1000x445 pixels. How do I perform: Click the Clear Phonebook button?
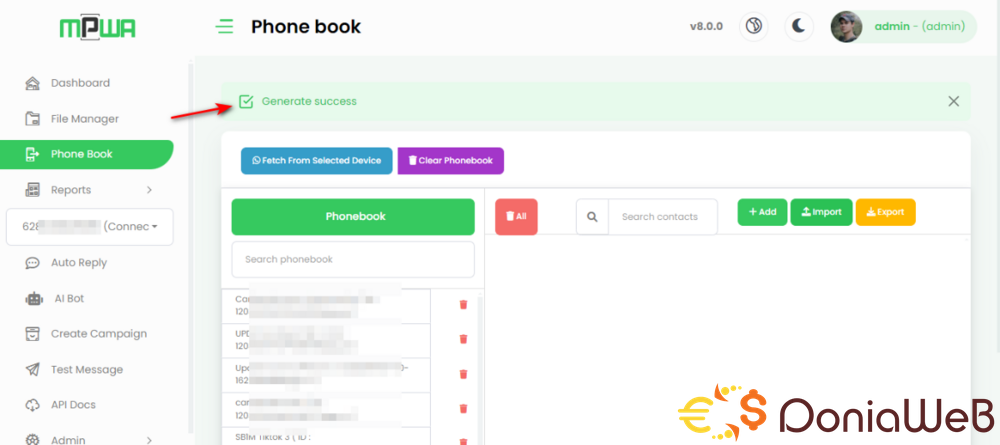[451, 161]
